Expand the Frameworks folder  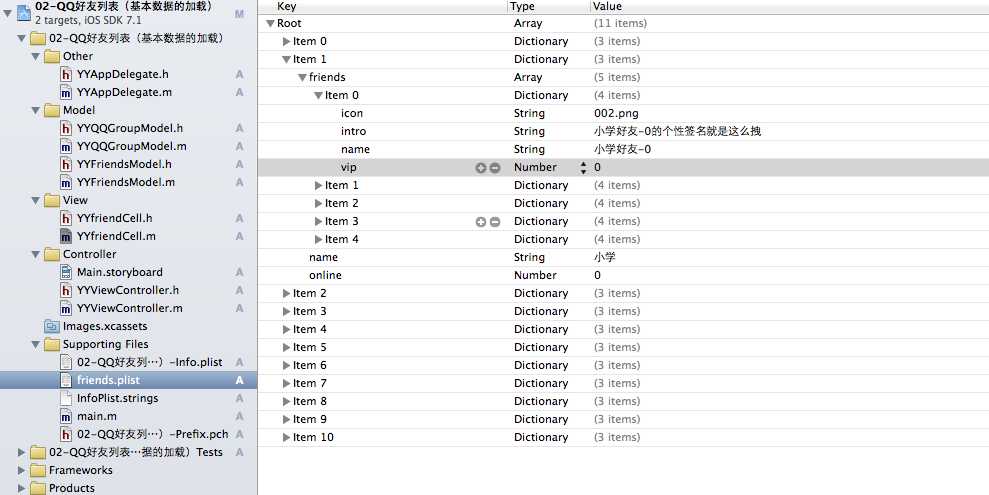(23, 470)
